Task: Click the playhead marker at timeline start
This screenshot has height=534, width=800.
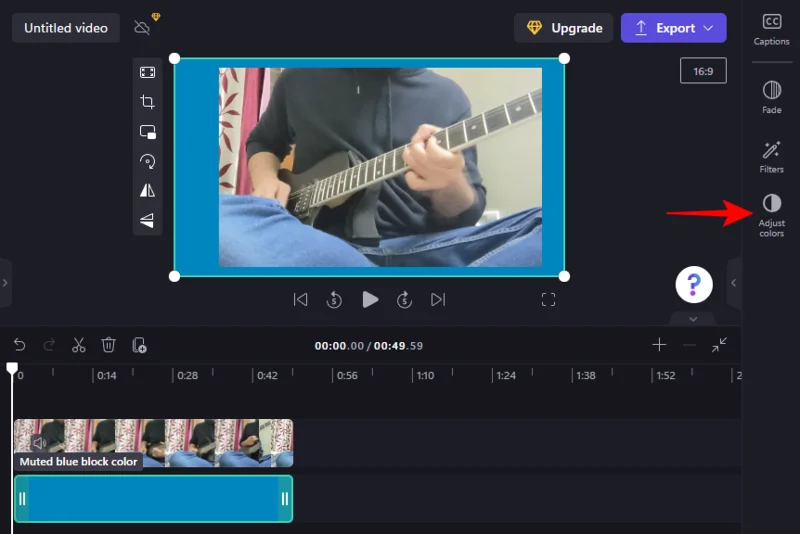Action: point(12,368)
